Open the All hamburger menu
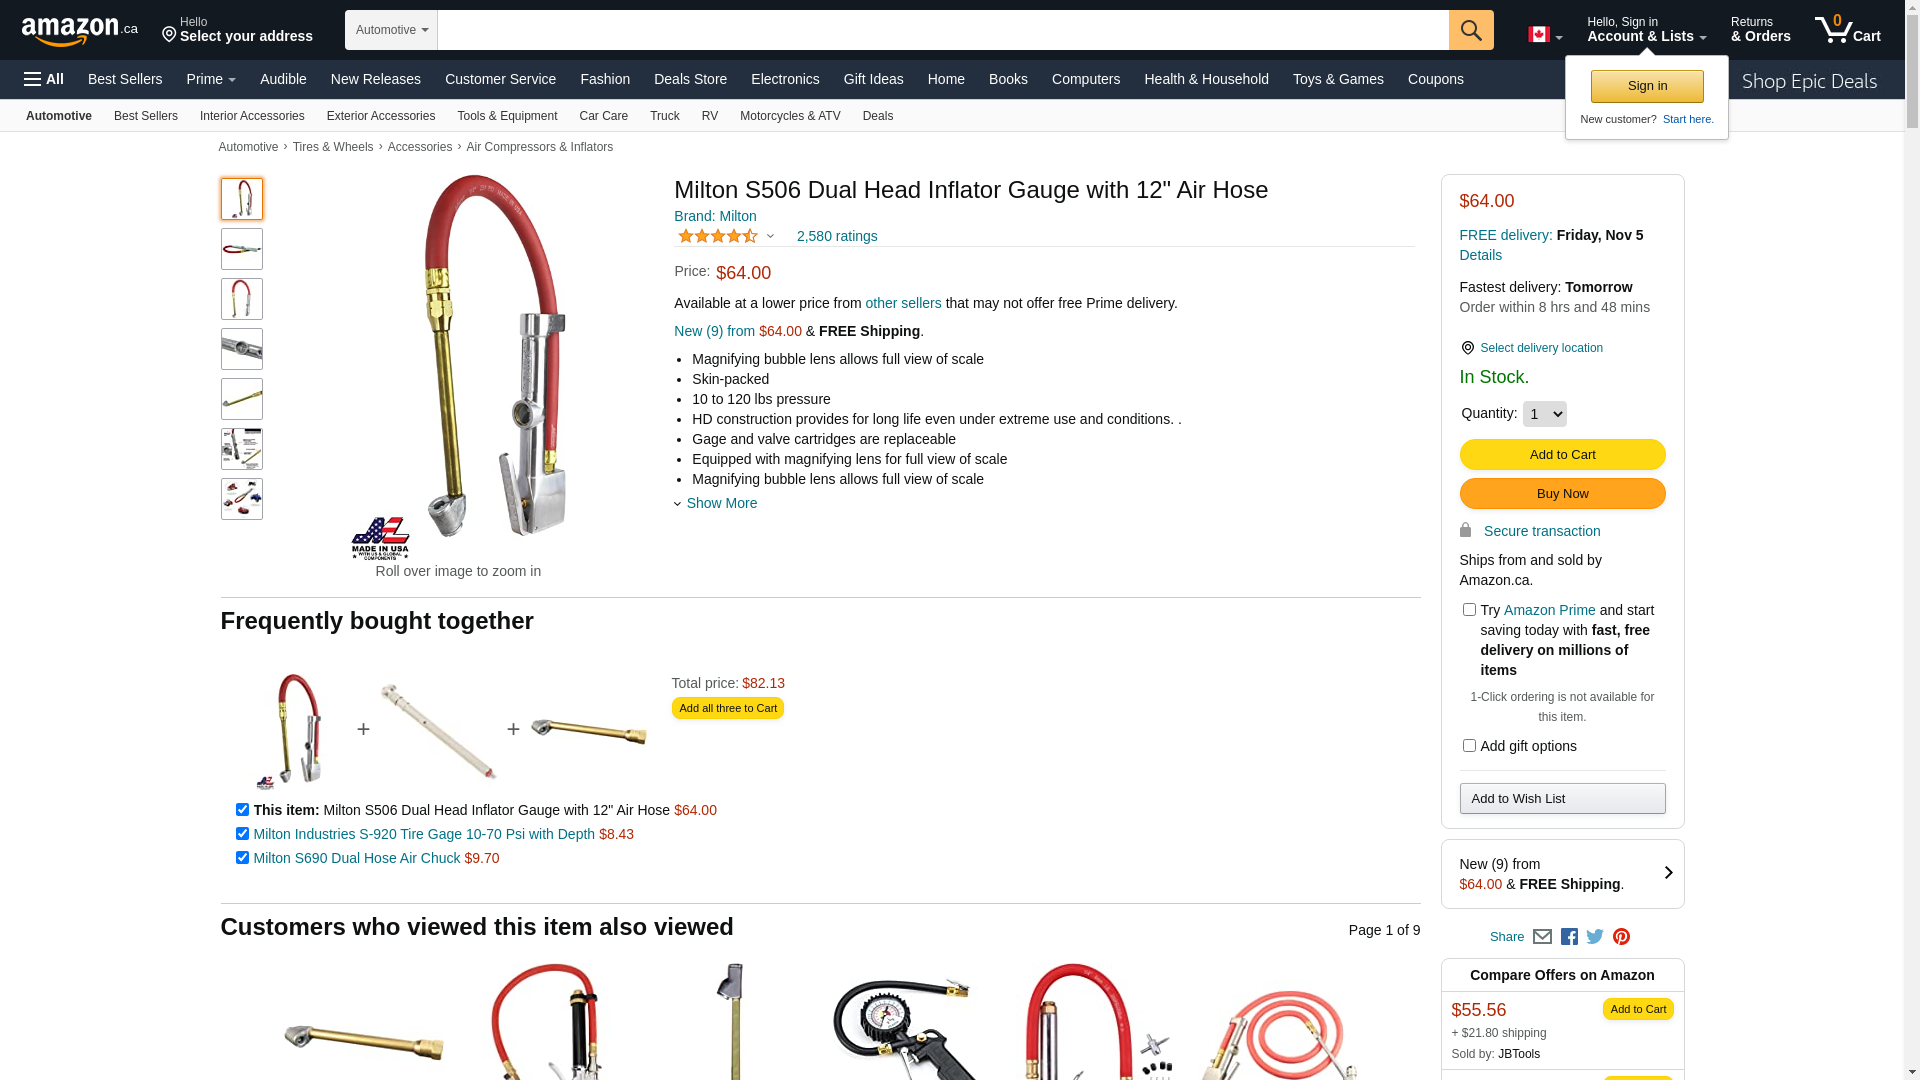Screen dimensions: 1920x1080 click(44, 79)
